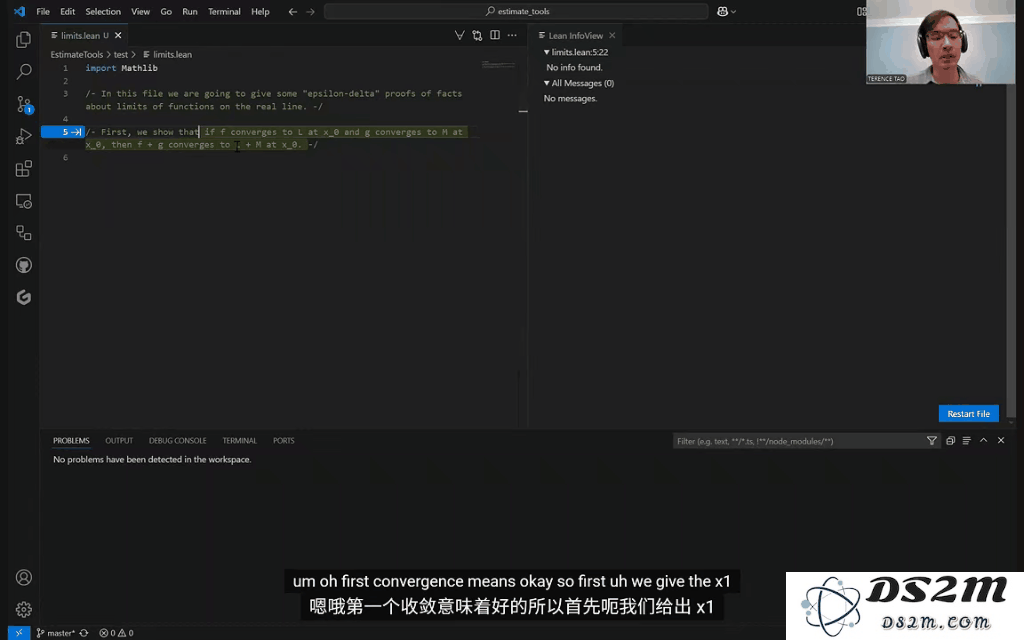This screenshot has width=1024, height=640.
Task: Close the Lean InfoView tab
Action: pyautogui.click(x=612, y=35)
